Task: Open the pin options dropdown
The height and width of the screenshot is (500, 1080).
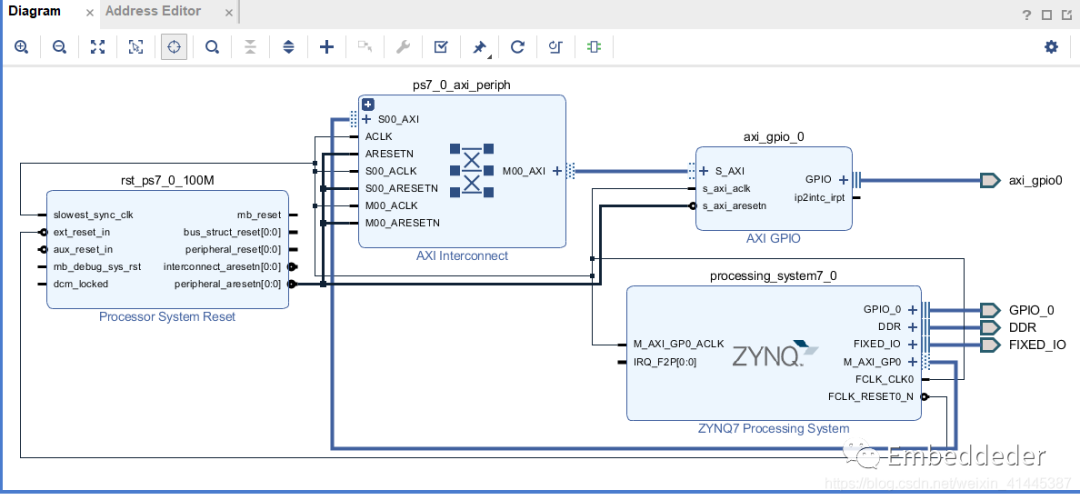Action: (480, 47)
